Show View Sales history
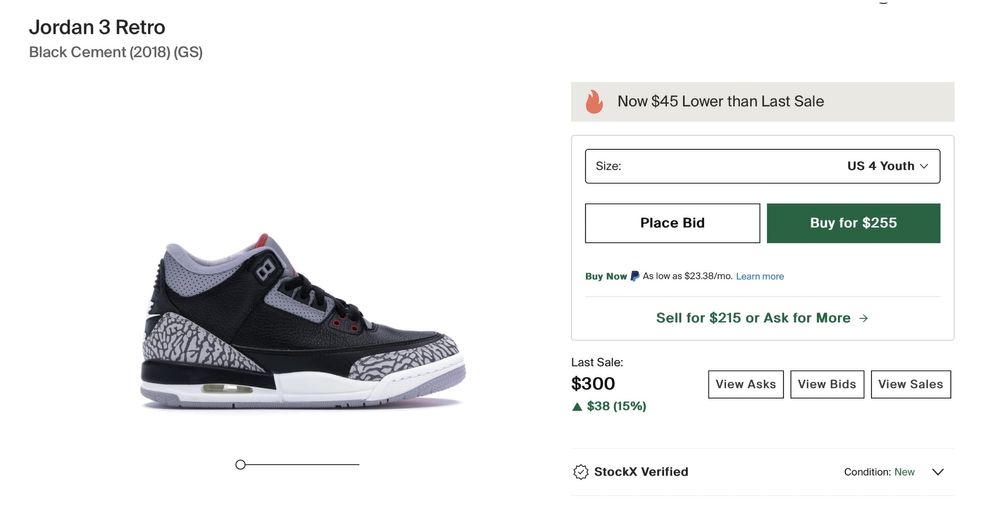The width and height of the screenshot is (1000, 508). point(911,384)
